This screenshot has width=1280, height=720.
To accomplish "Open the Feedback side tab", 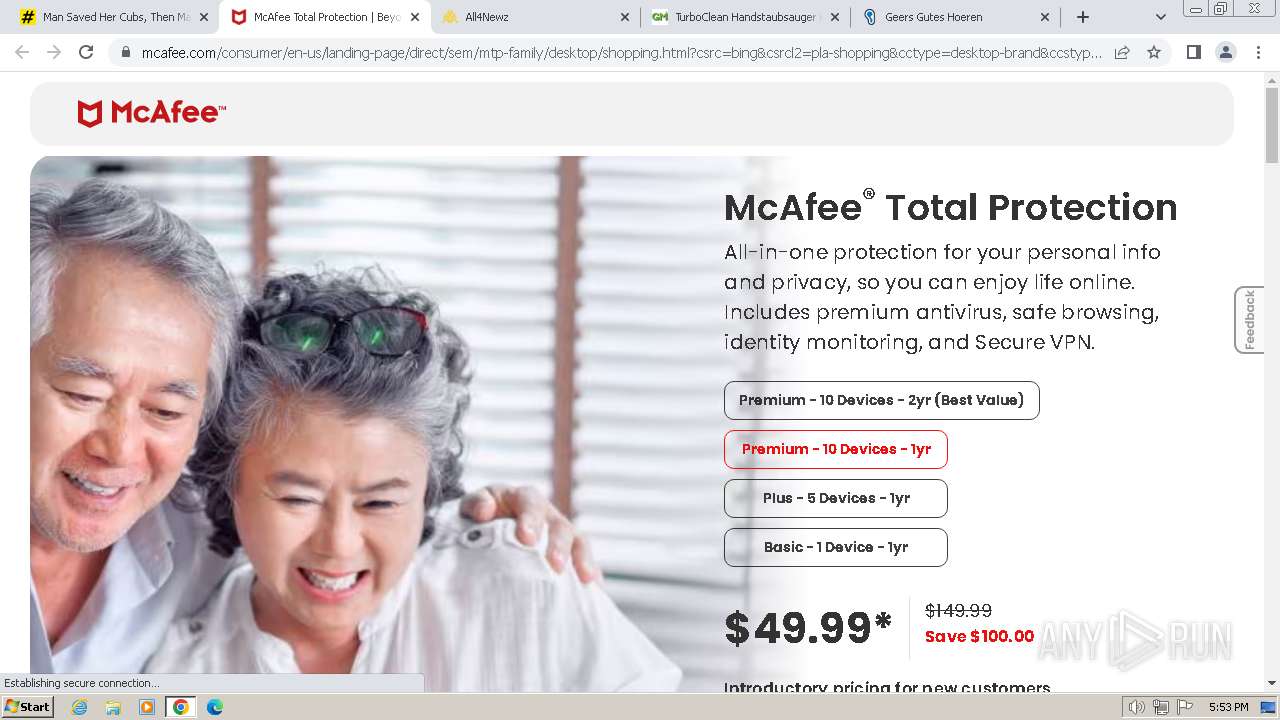I will [x=1249, y=320].
